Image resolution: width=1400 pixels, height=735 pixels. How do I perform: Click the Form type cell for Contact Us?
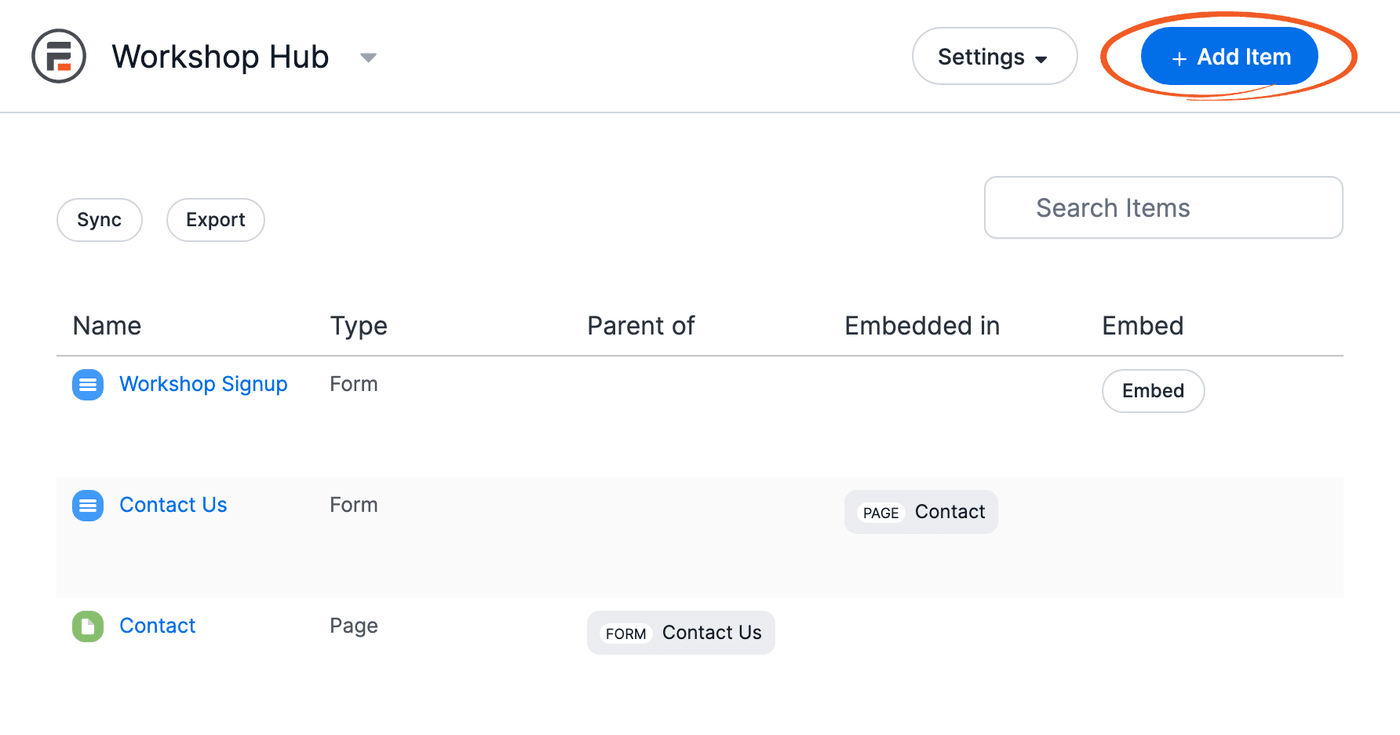(354, 505)
